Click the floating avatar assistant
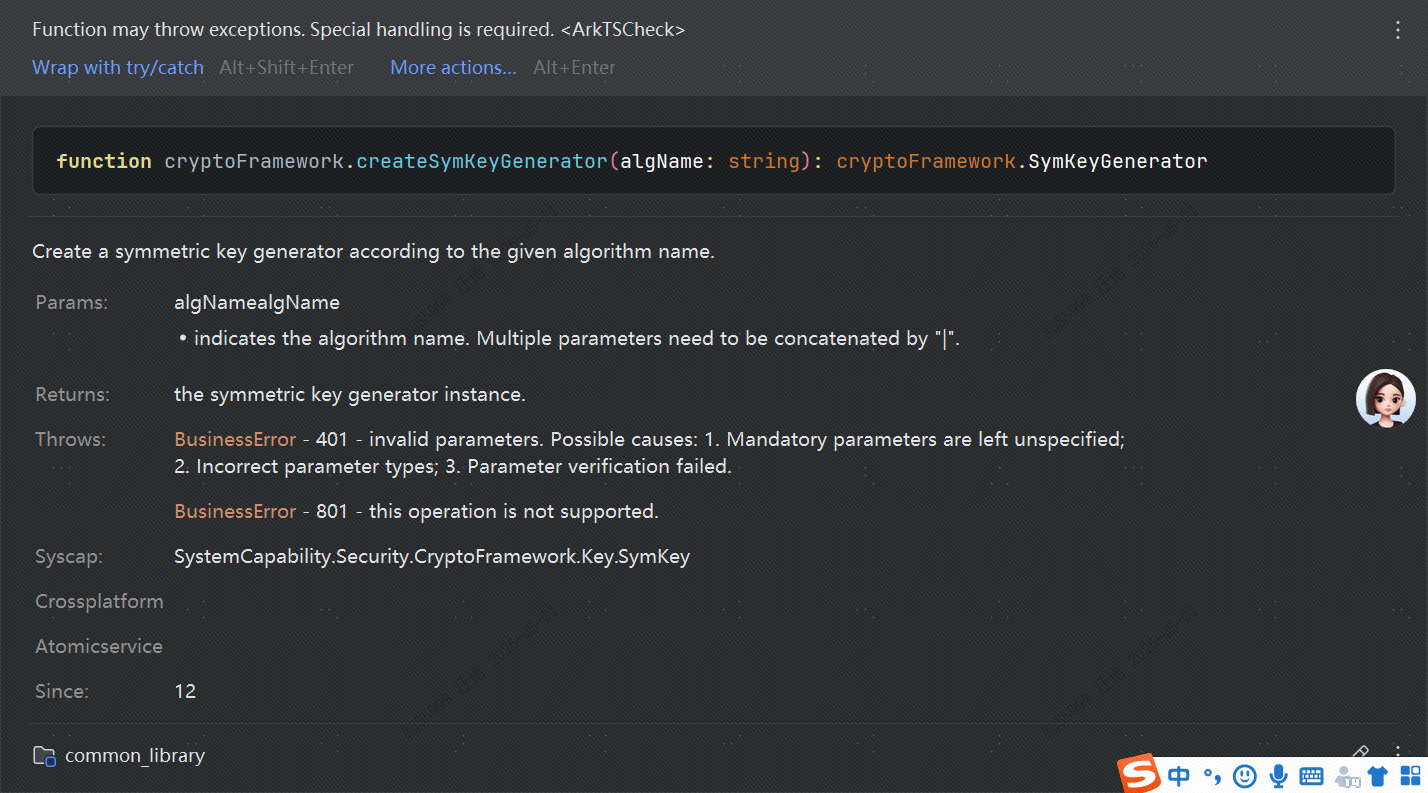1428x793 pixels. (1386, 399)
